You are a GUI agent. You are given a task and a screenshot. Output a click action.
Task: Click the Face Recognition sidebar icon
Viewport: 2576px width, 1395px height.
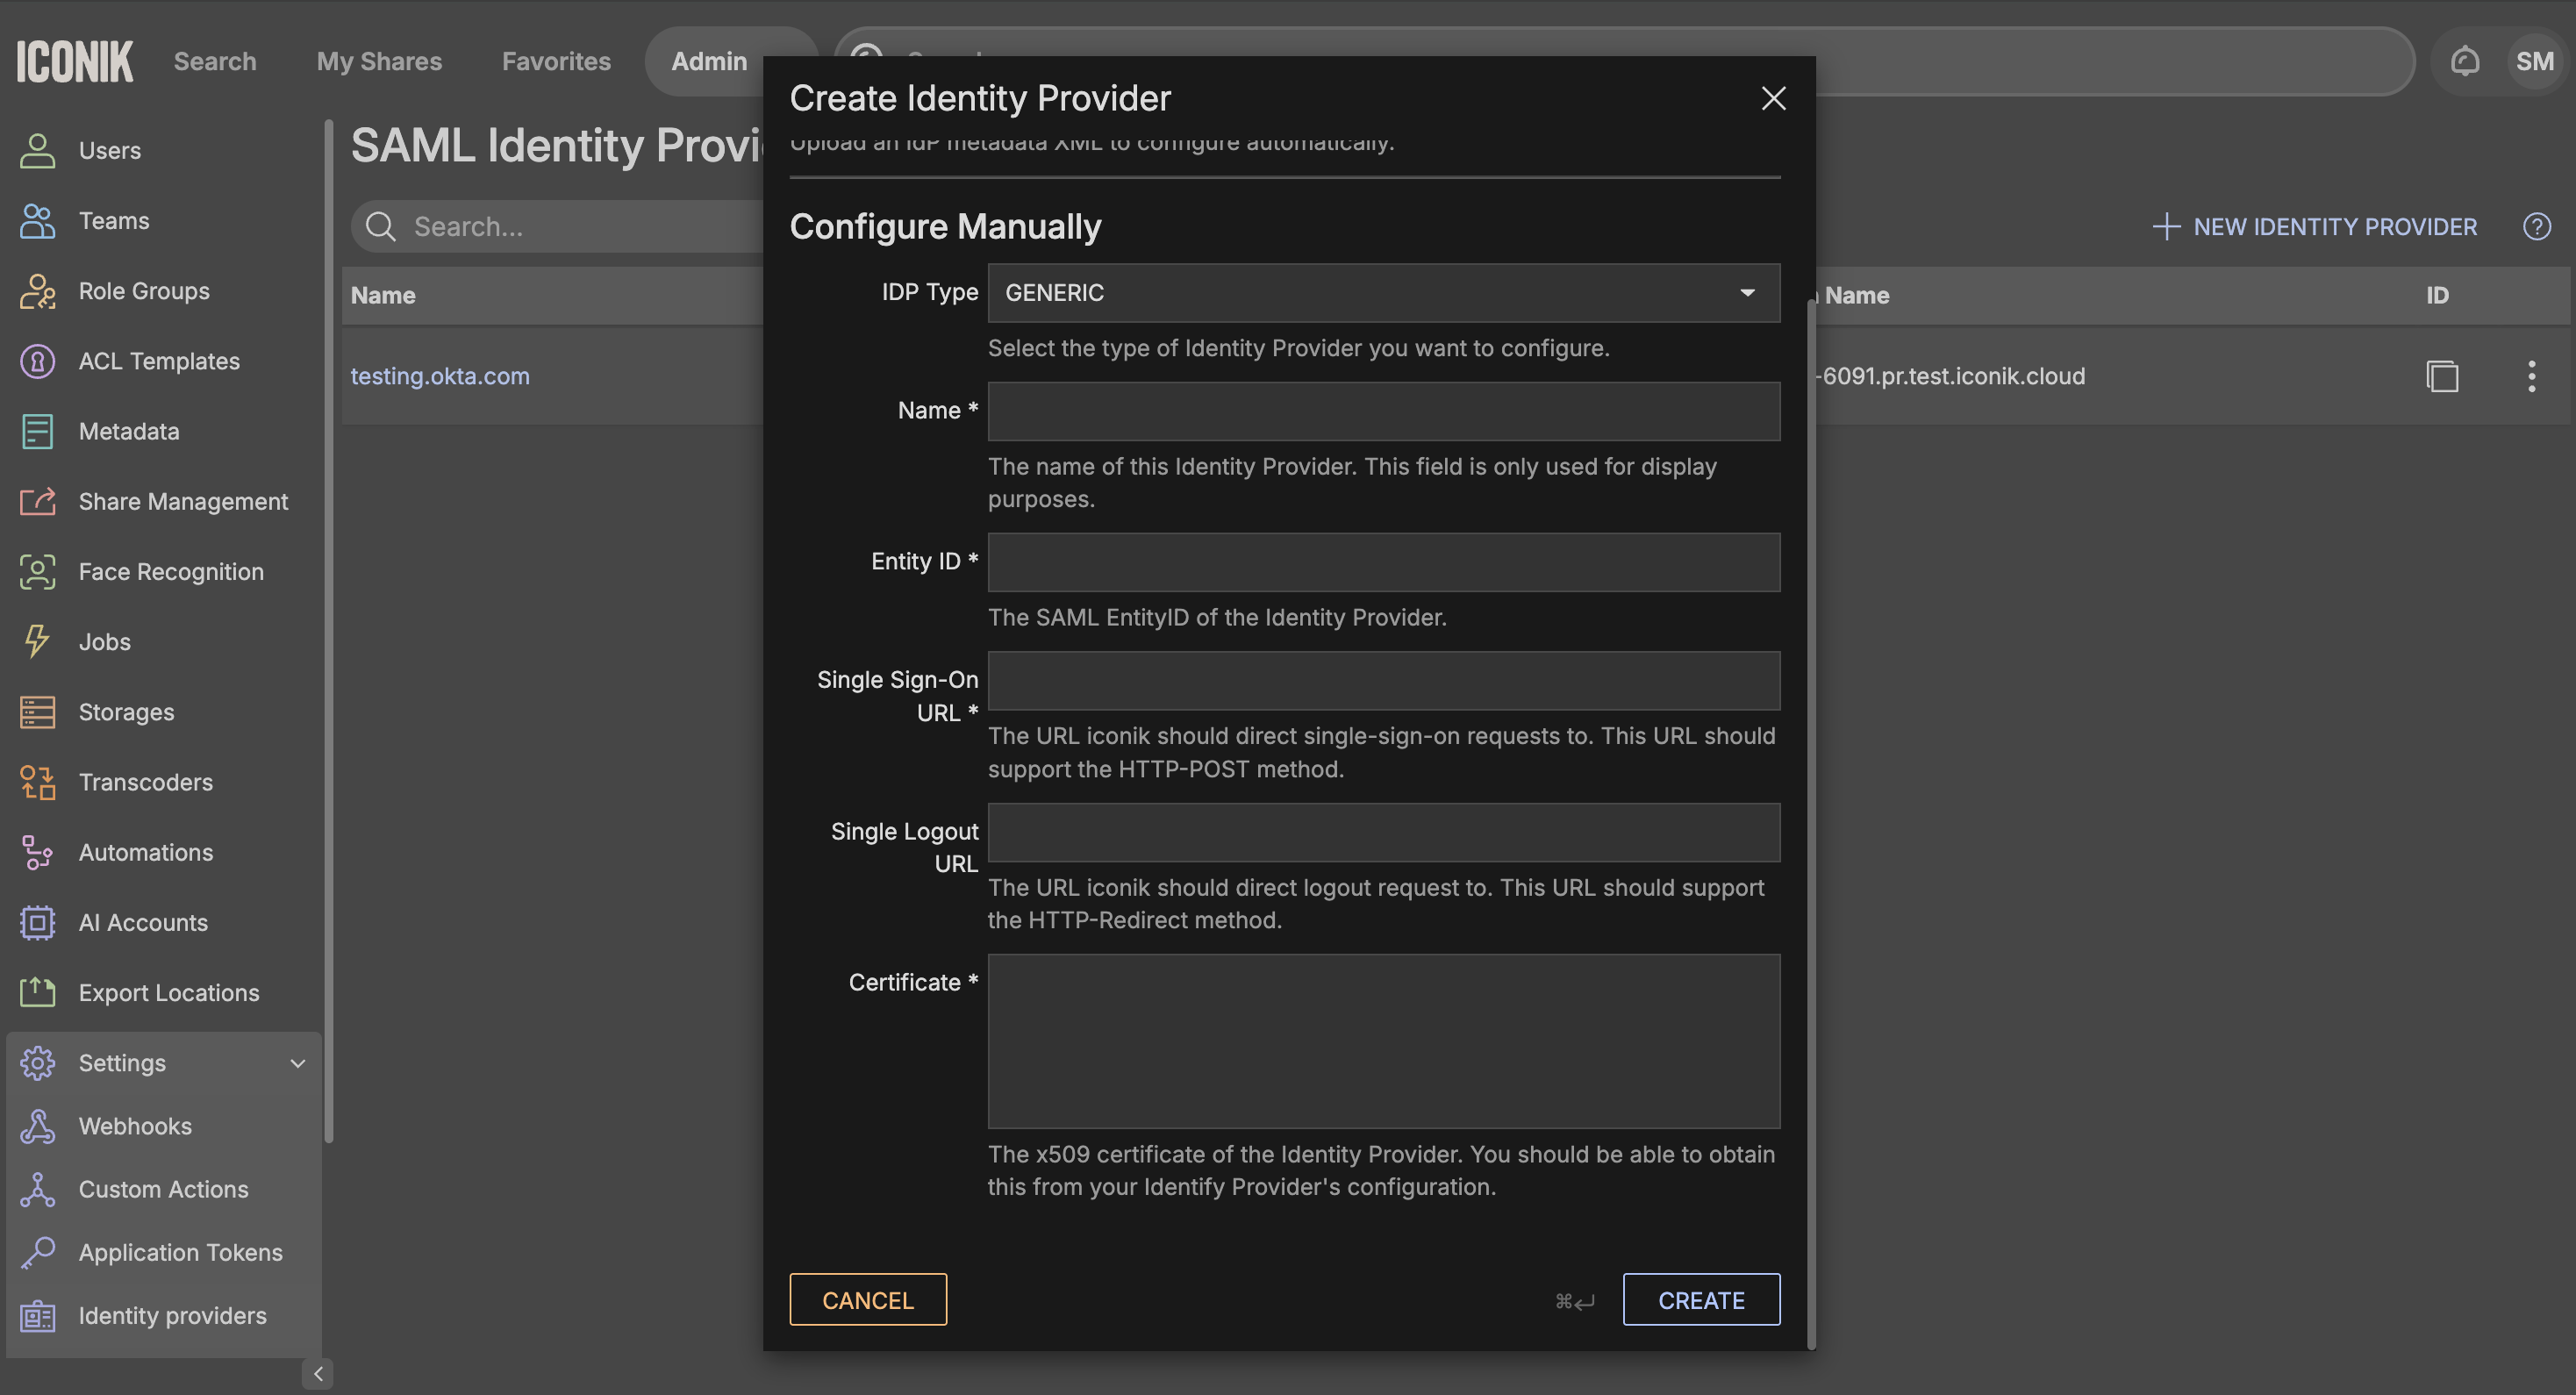(x=37, y=571)
